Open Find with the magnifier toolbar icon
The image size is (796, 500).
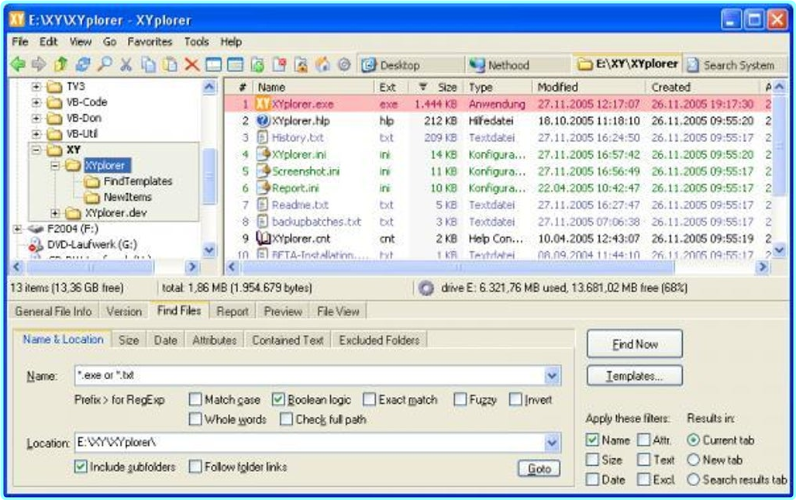click(105, 64)
